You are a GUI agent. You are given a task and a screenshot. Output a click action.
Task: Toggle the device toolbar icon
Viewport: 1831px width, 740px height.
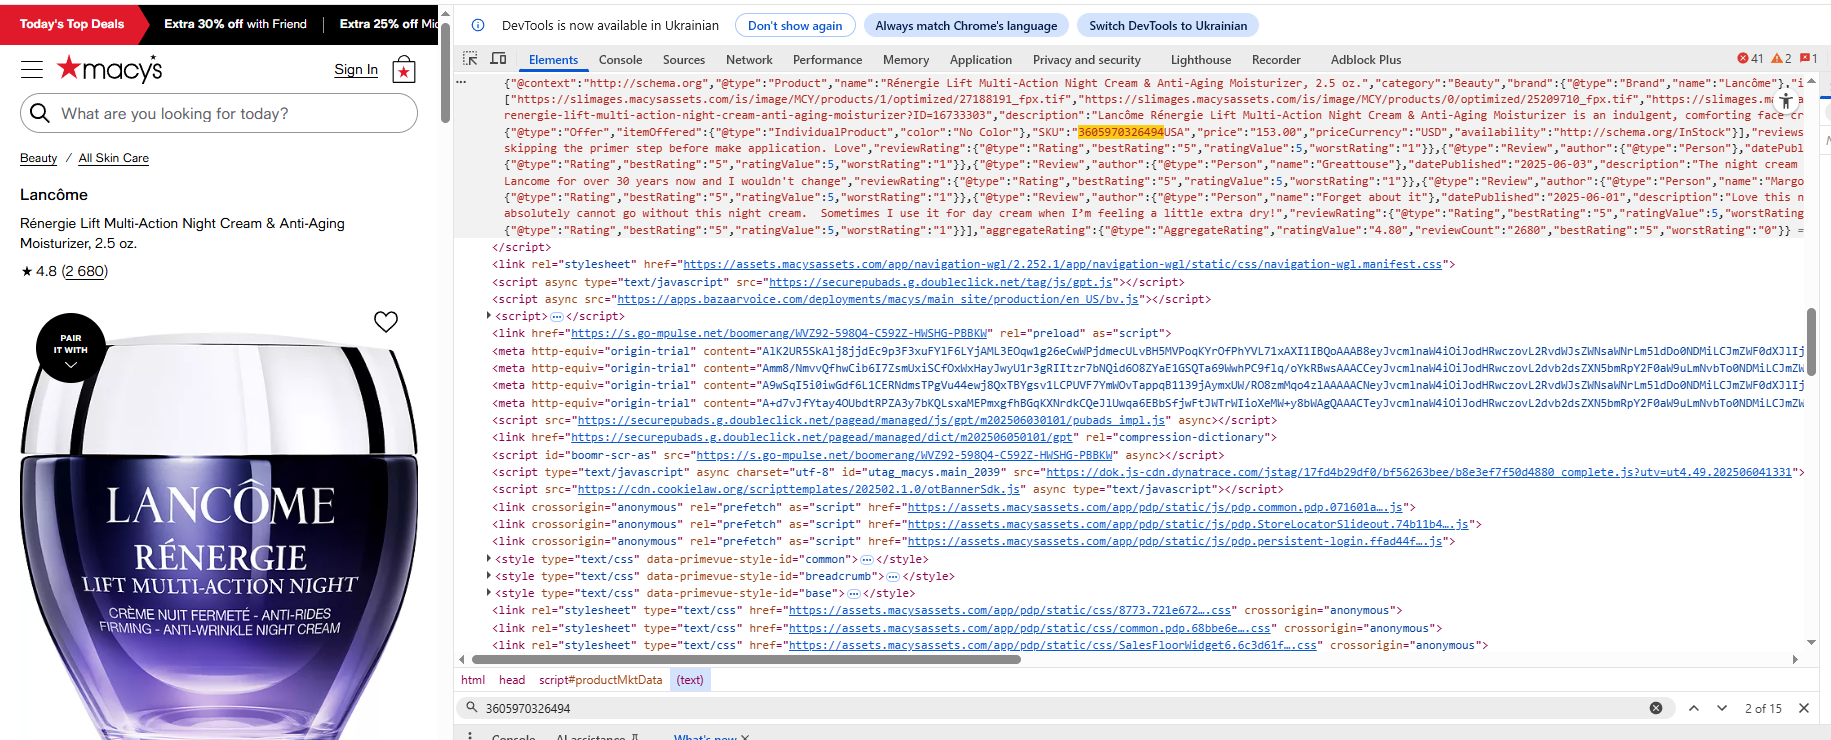pos(498,59)
